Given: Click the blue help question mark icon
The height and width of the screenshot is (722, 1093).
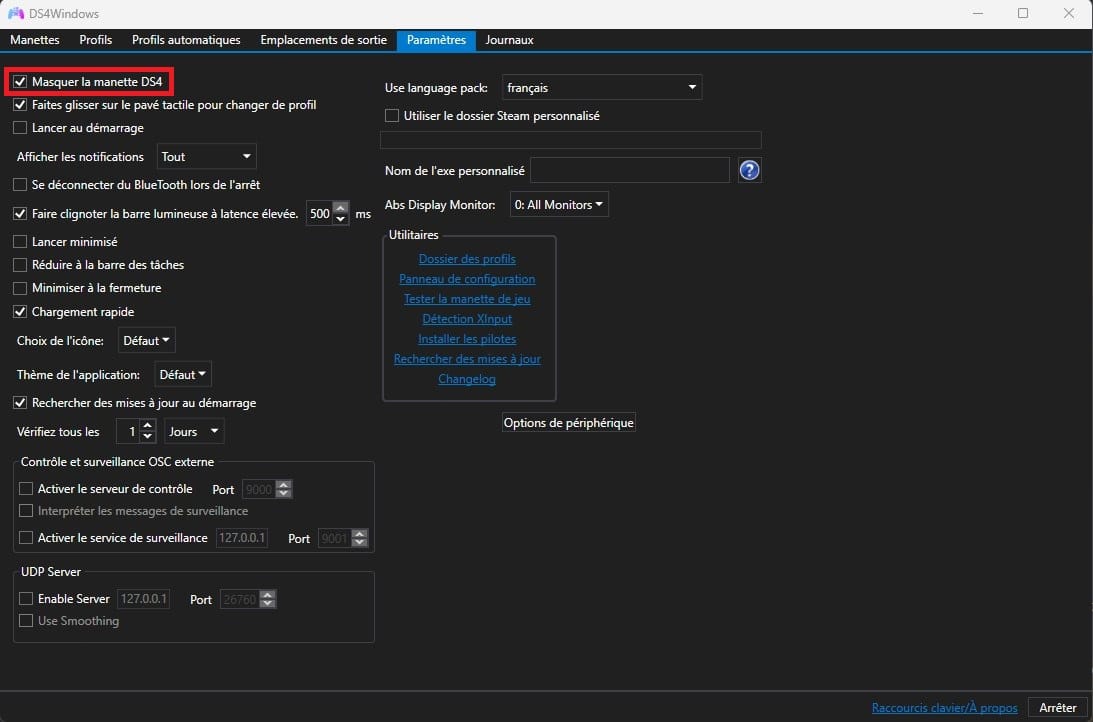Looking at the screenshot, I should point(749,170).
